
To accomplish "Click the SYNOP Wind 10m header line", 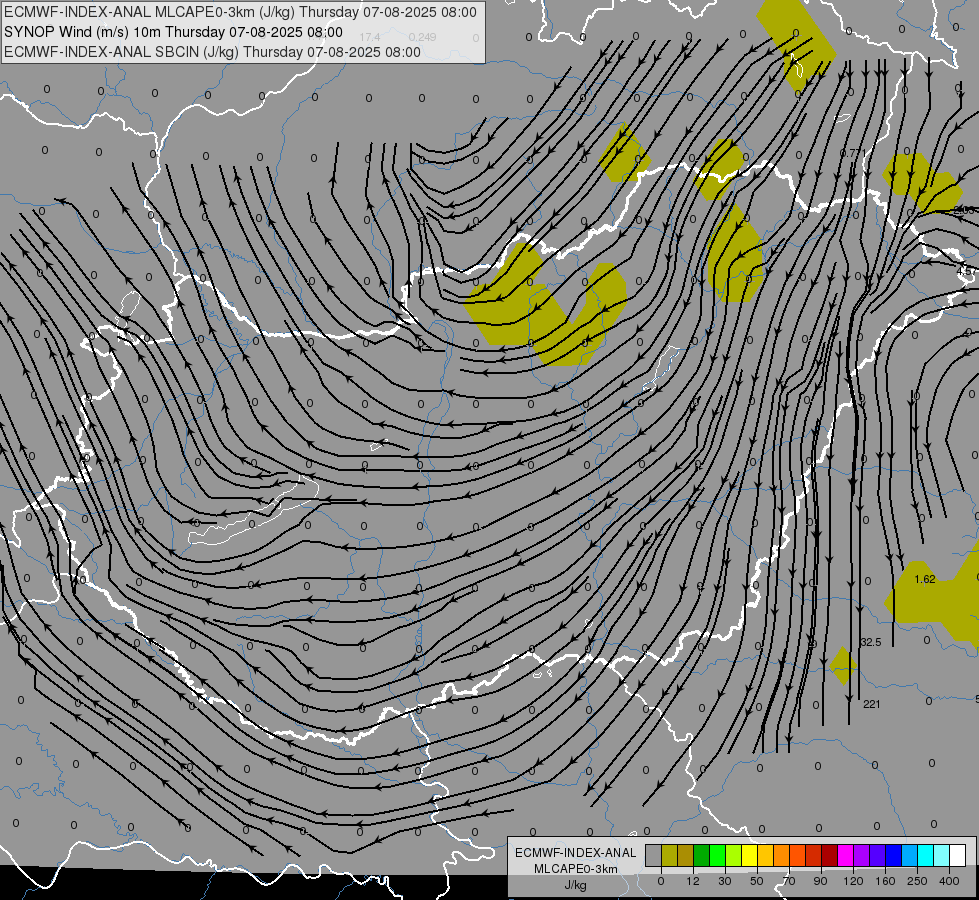I will coord(173,32).
